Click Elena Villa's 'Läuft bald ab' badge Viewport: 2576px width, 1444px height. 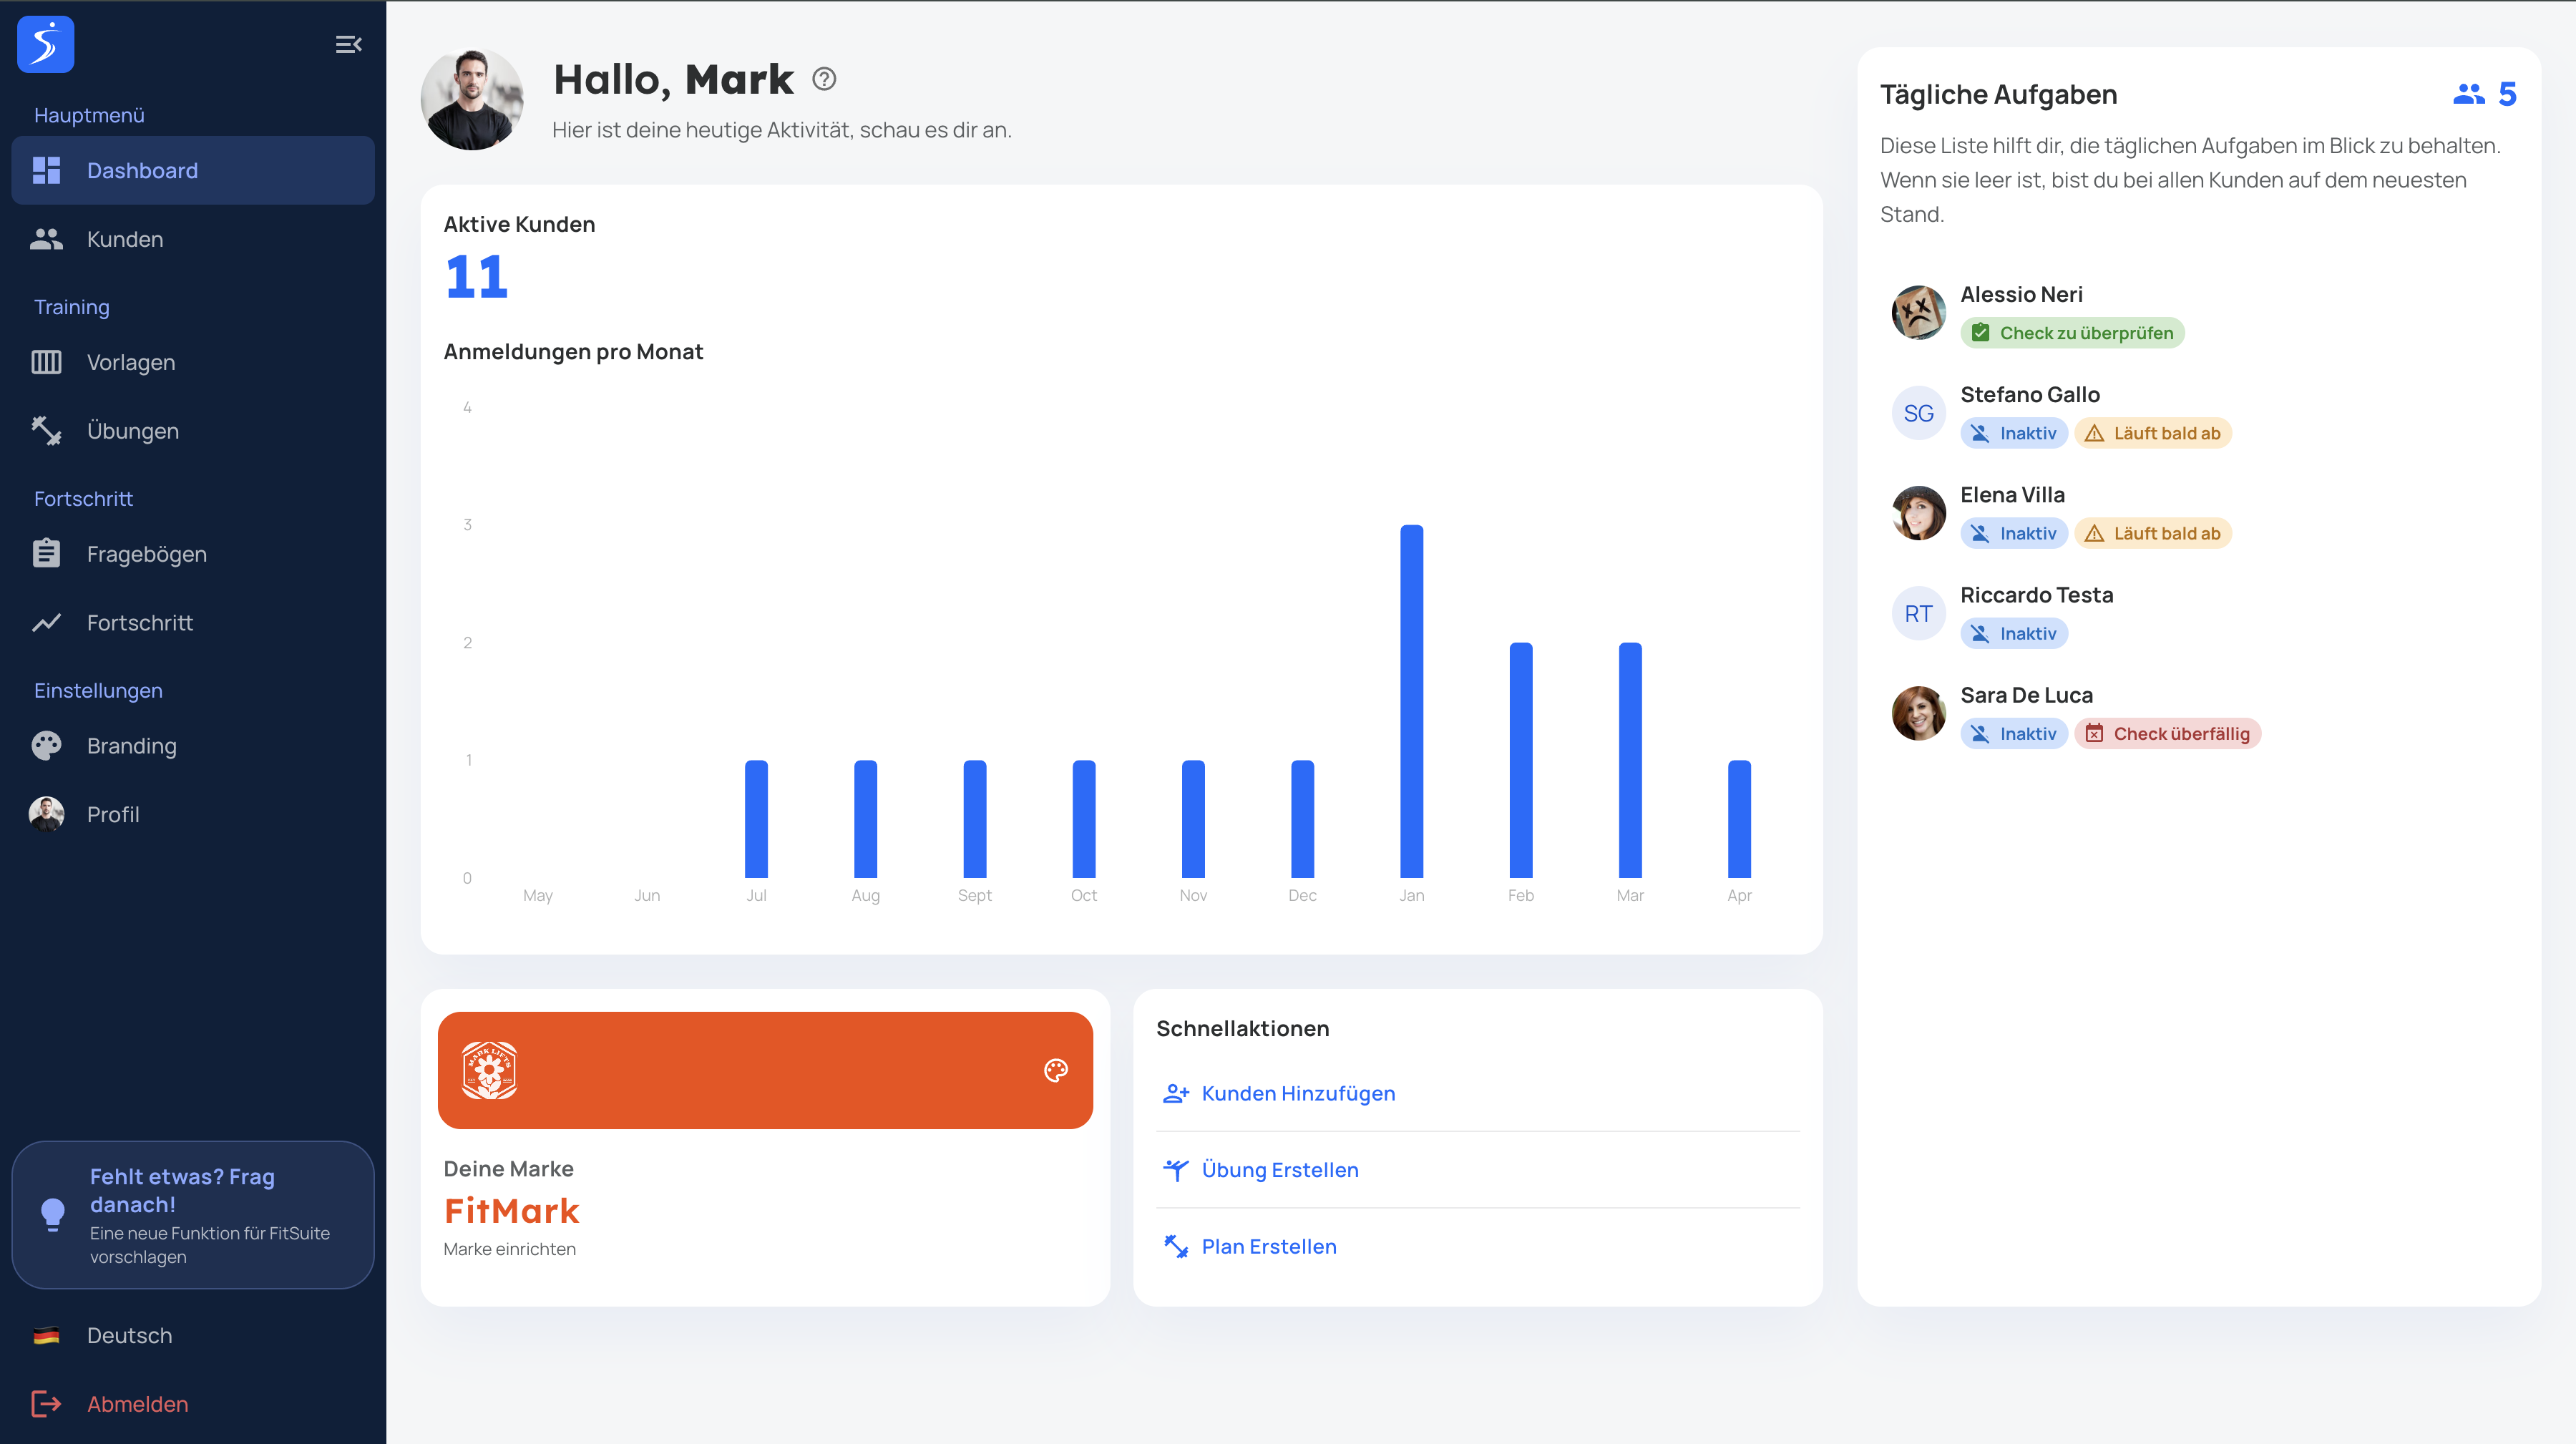2153,533
